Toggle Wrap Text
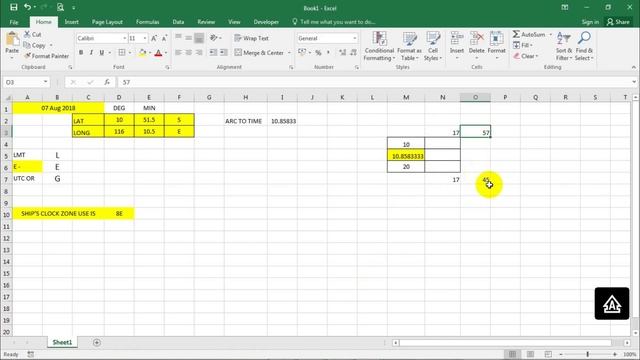The width and height of the screenshot is (640, 360). (x=251, y=38)
